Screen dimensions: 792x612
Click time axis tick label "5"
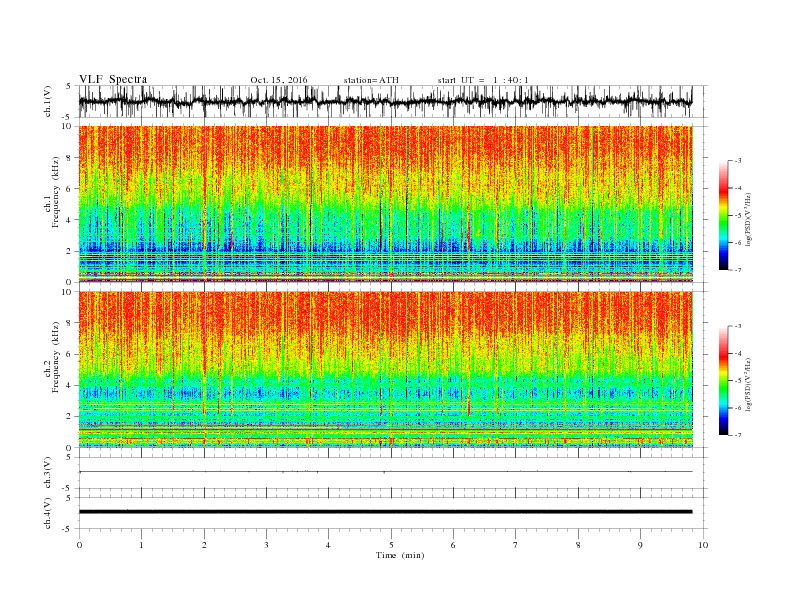coord(391,545)
